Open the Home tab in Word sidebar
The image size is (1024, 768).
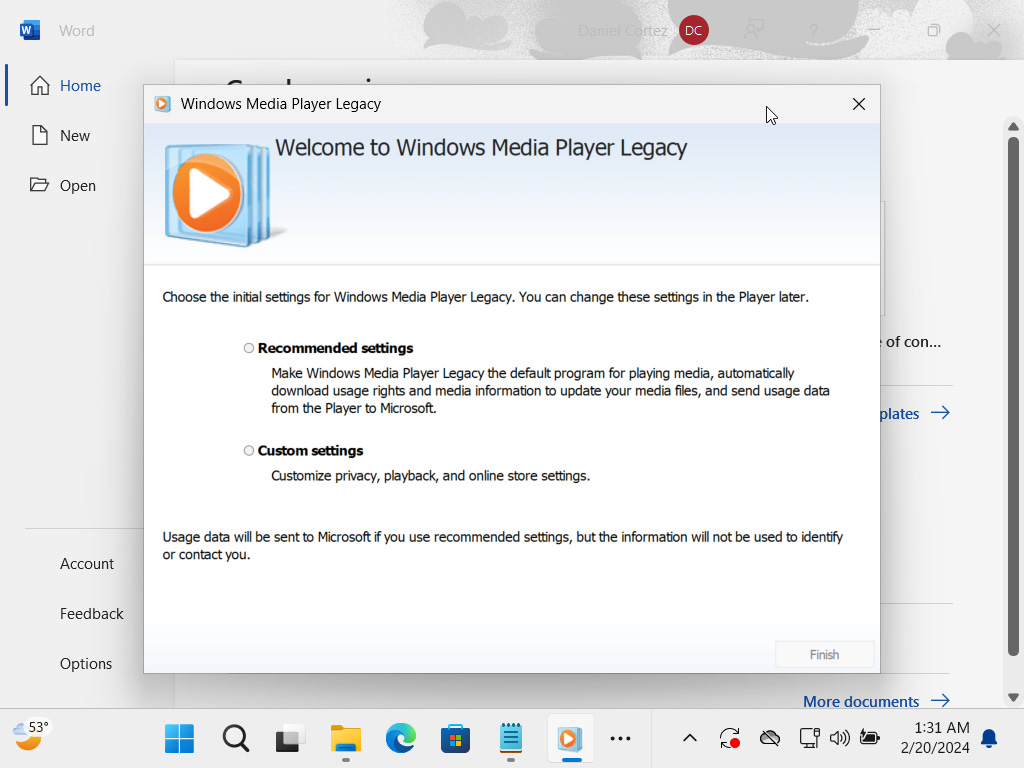(80, 86)
